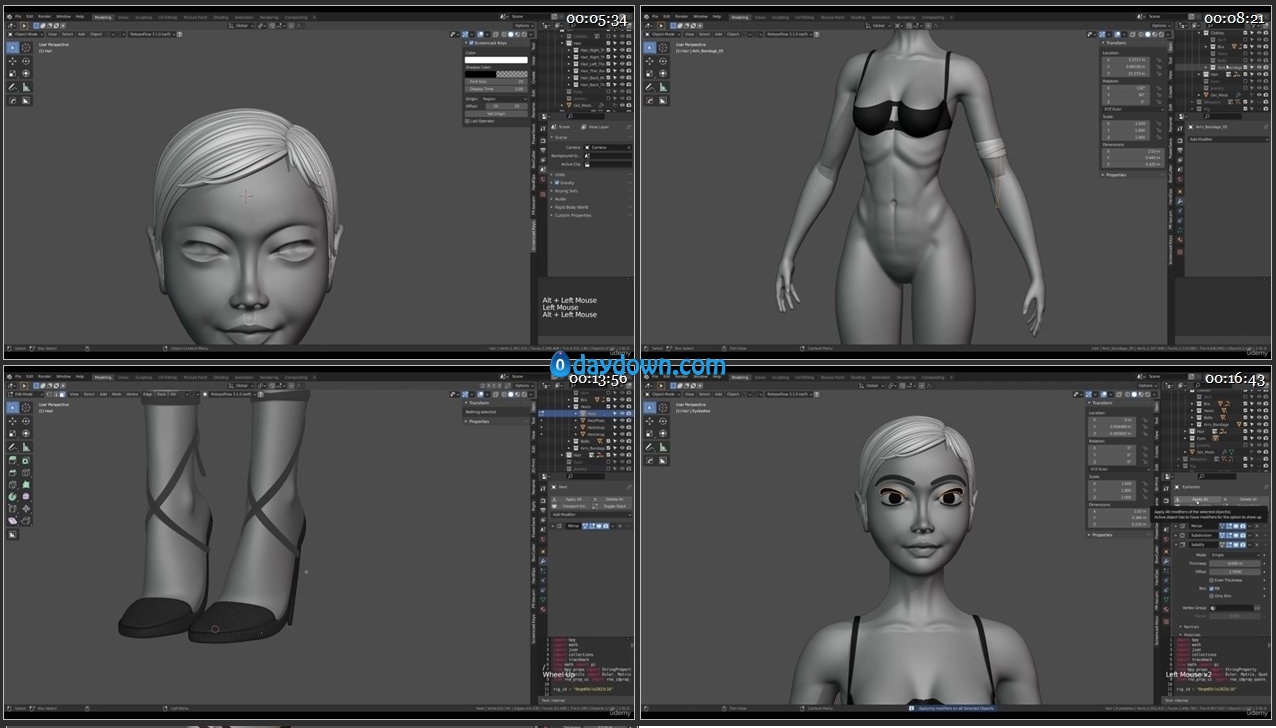This screenshot has width=1276, height=728.
Task: Click the Shadow Color swatch in Screencast Keys
Action: coord(497,74)
